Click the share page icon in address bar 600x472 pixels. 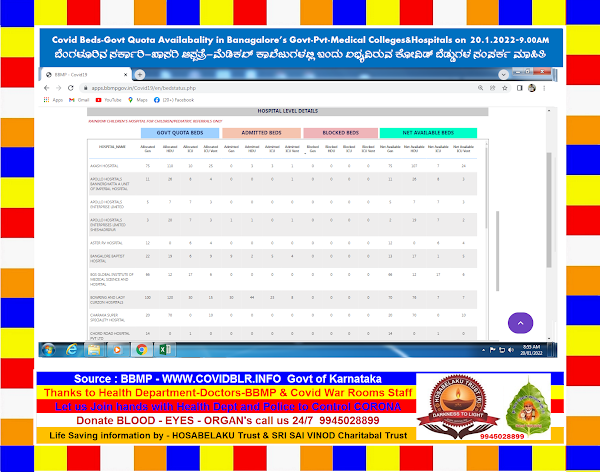click(x=492, y=88)
